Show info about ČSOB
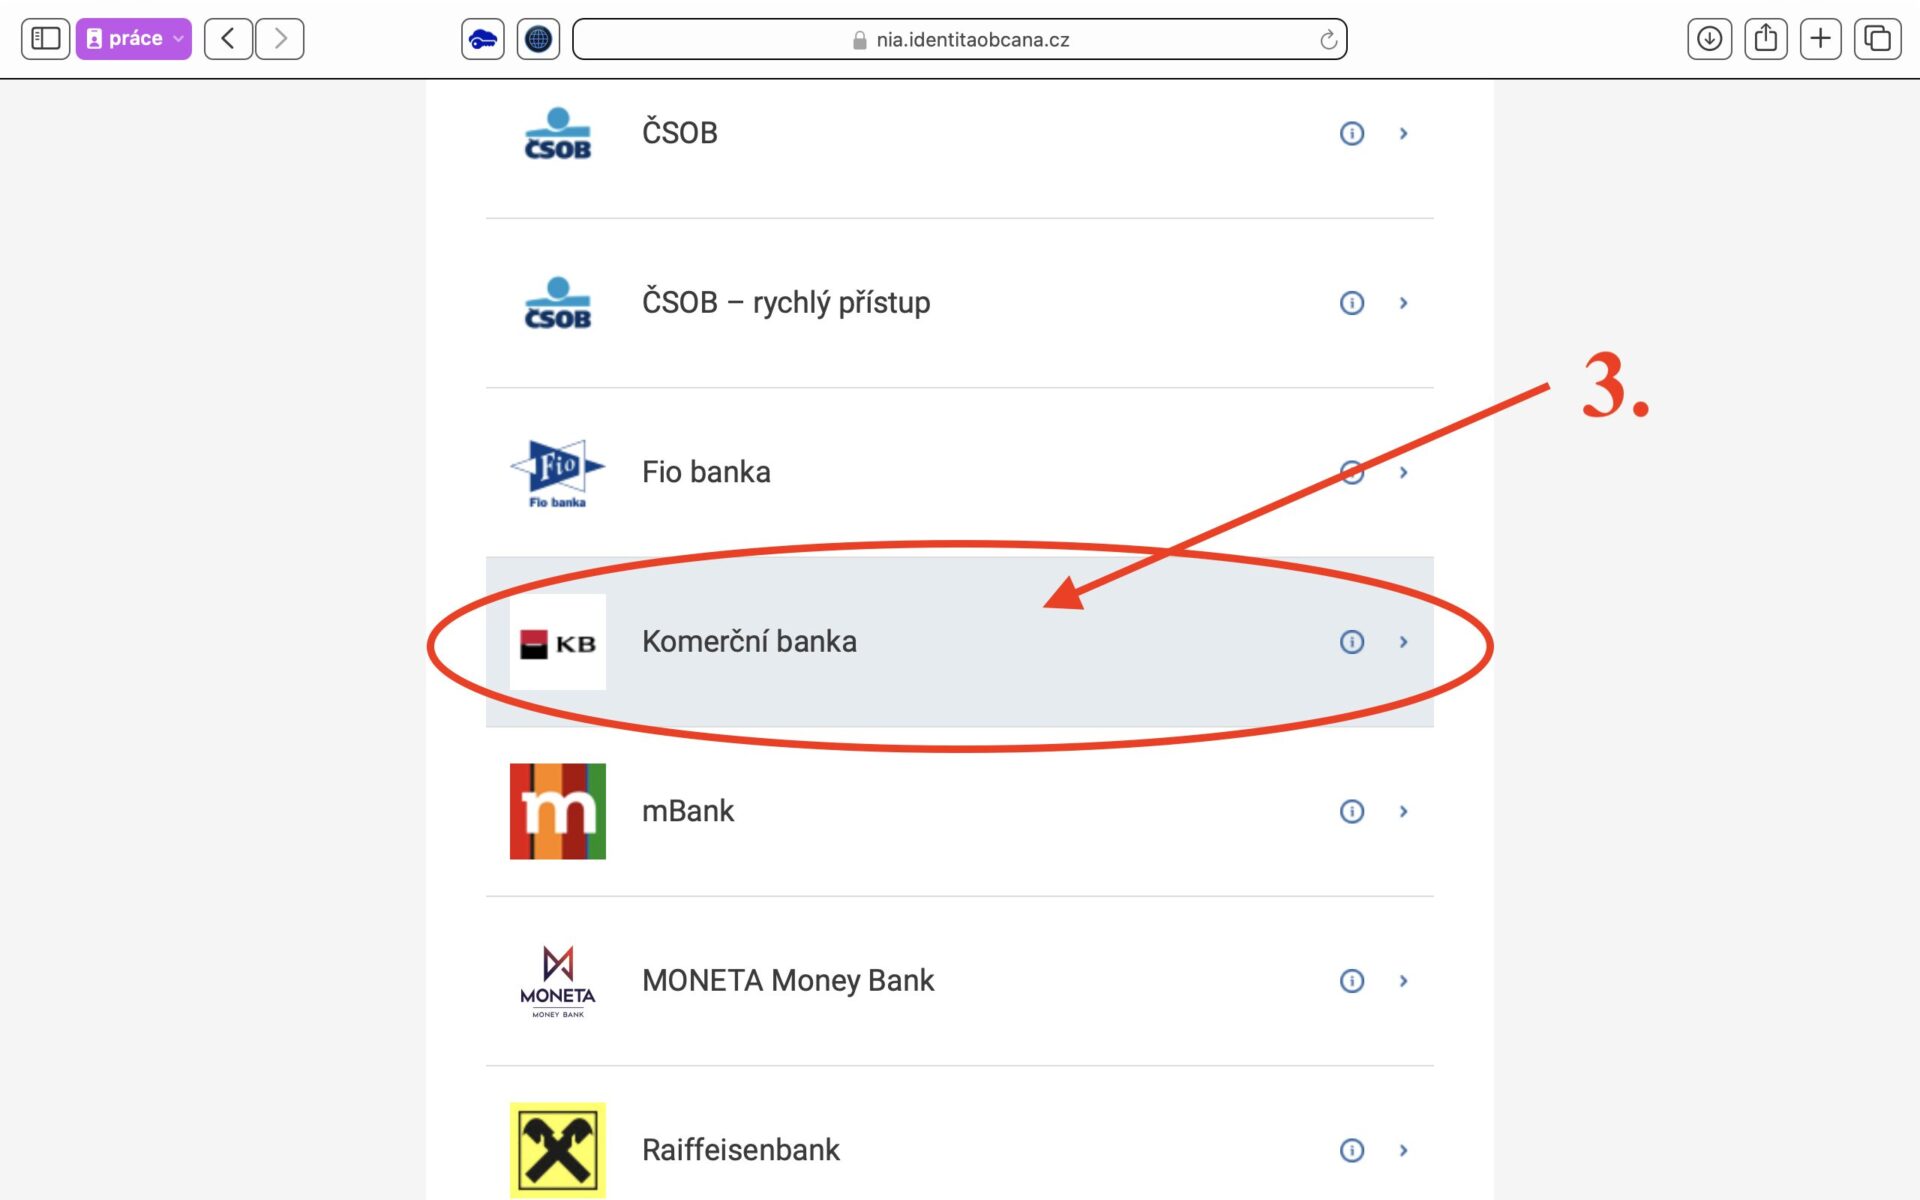1920x1200 pixels. [1352, 133]
